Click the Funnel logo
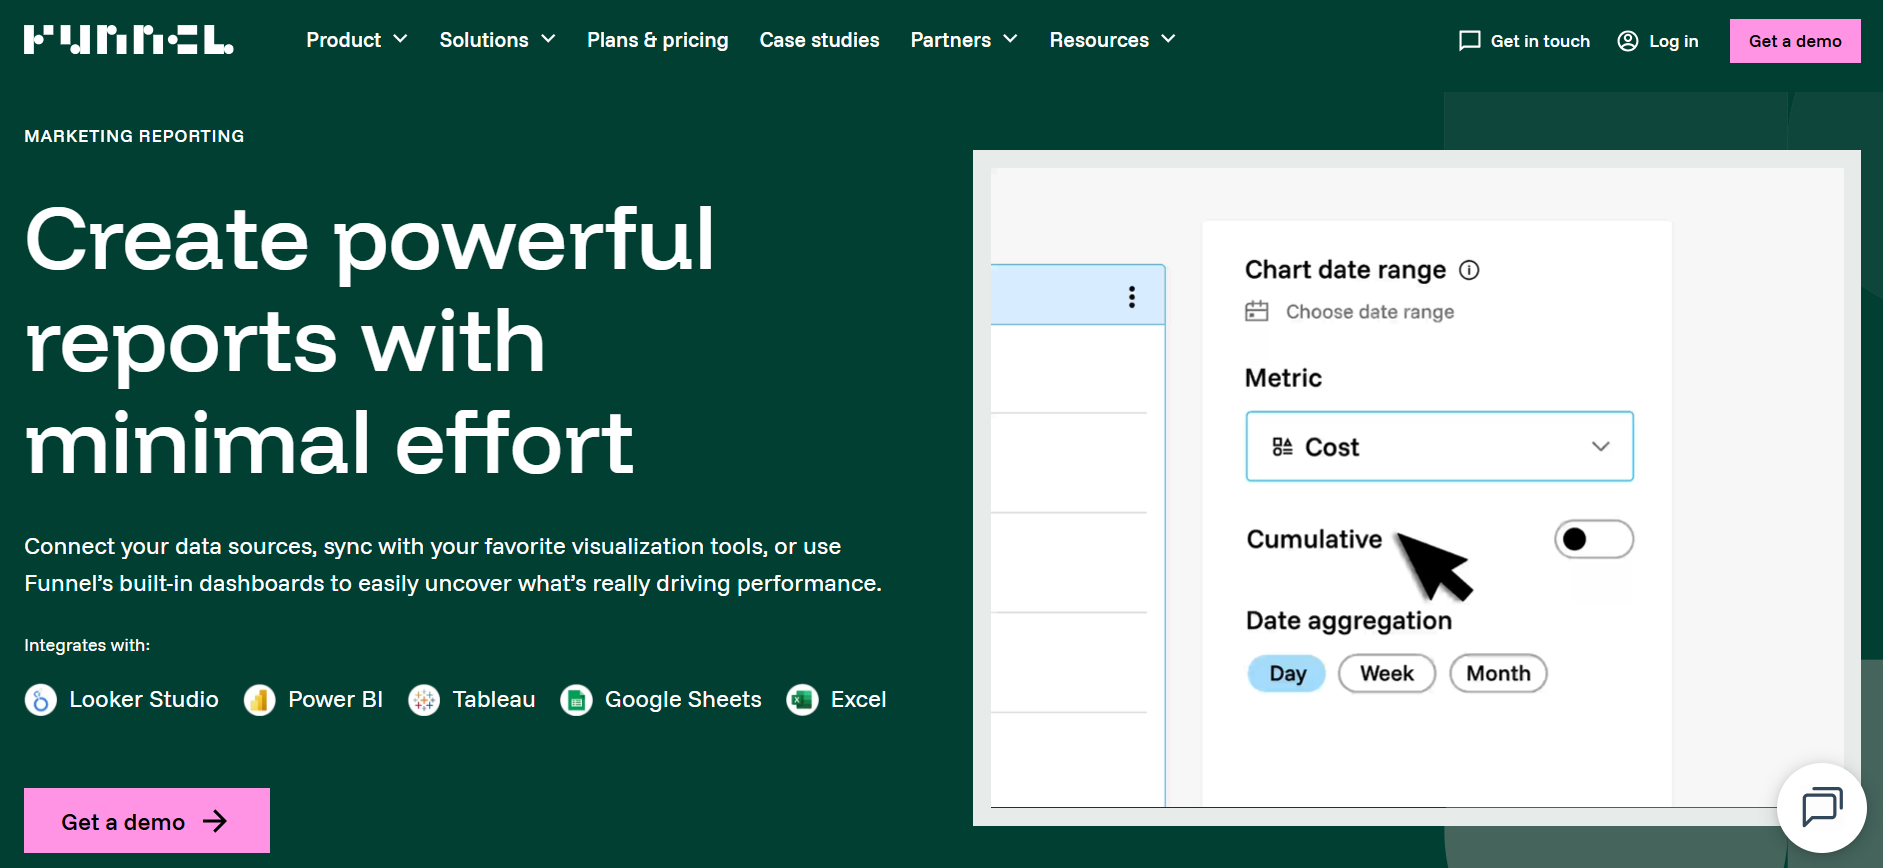The width and height of the screenshot is (1883, 868). [x=129, y=40]
